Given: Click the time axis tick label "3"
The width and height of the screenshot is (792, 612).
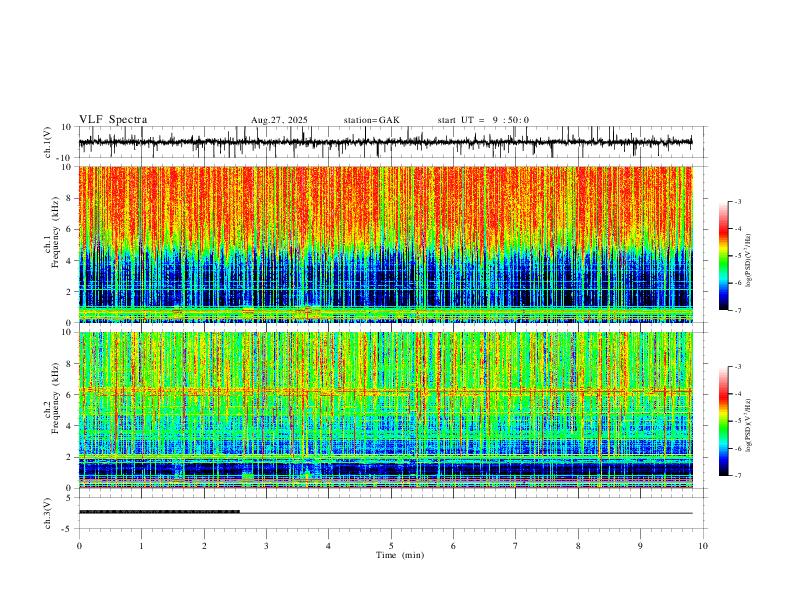Looking at the screenshot, I should 266,546.
